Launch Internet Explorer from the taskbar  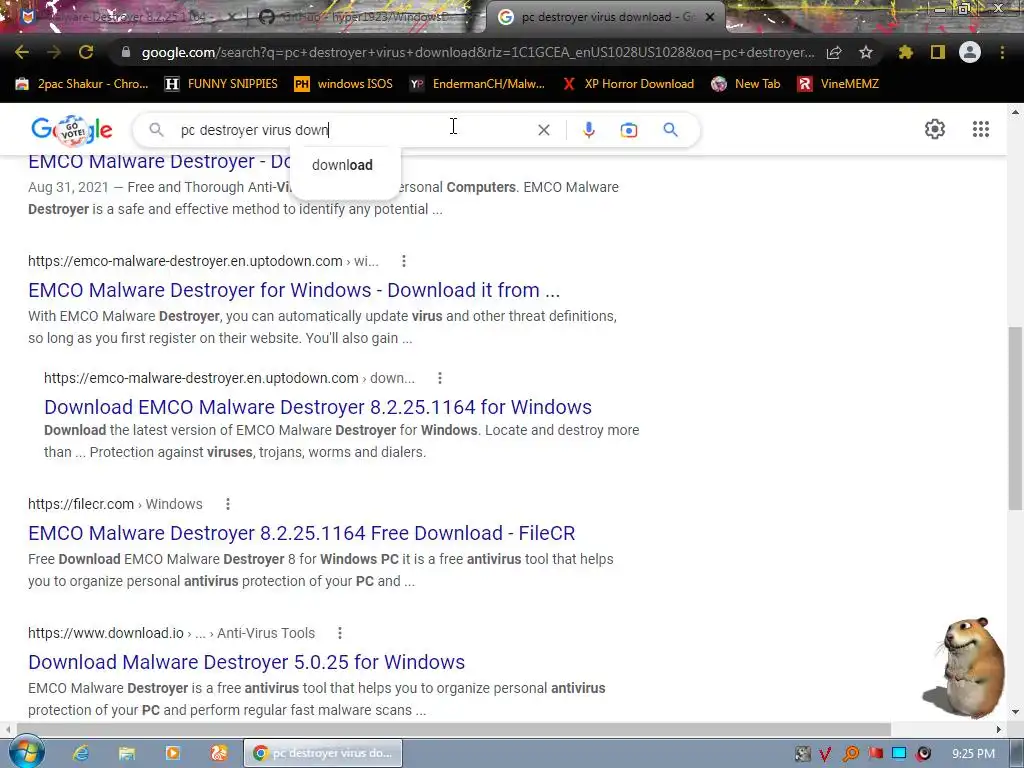coord(81,753)
